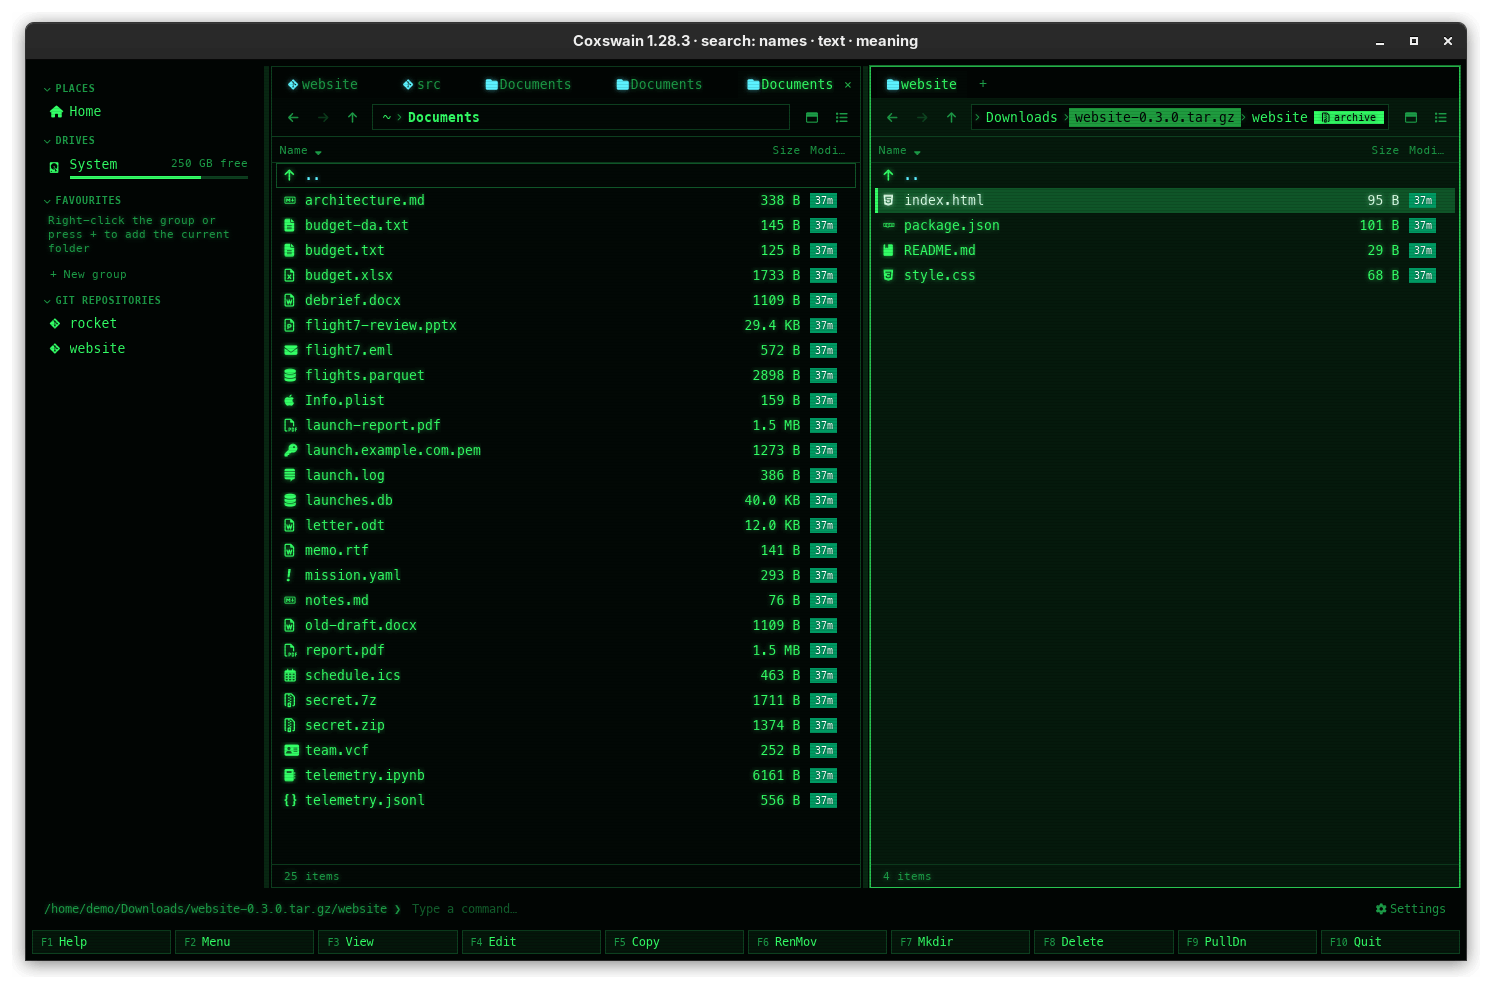Toggle right pane list view icon
This screenshot has height=989, width=1492.
[1441, 118]
